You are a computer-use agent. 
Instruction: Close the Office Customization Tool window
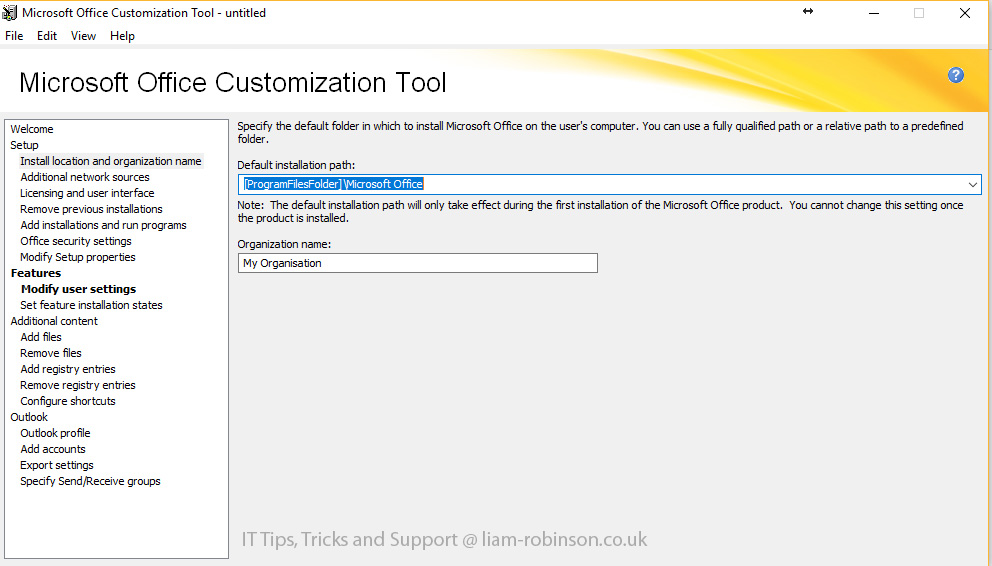[965, 13]
